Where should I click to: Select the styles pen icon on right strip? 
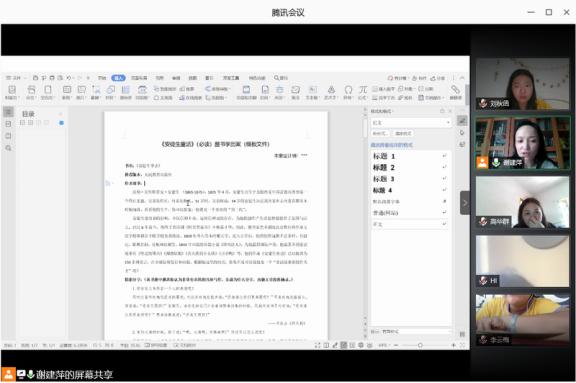click(x=462, y=120)
